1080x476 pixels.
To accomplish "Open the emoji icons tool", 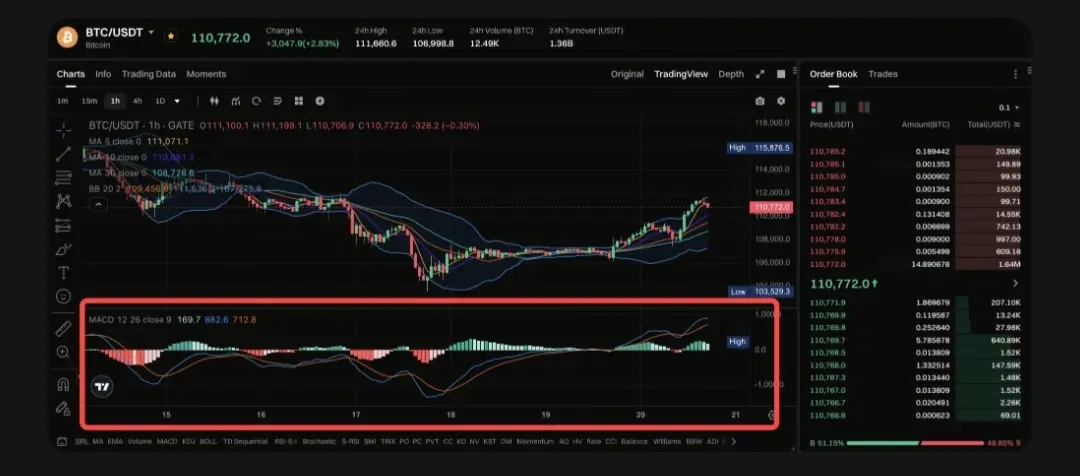I will 63,296.
